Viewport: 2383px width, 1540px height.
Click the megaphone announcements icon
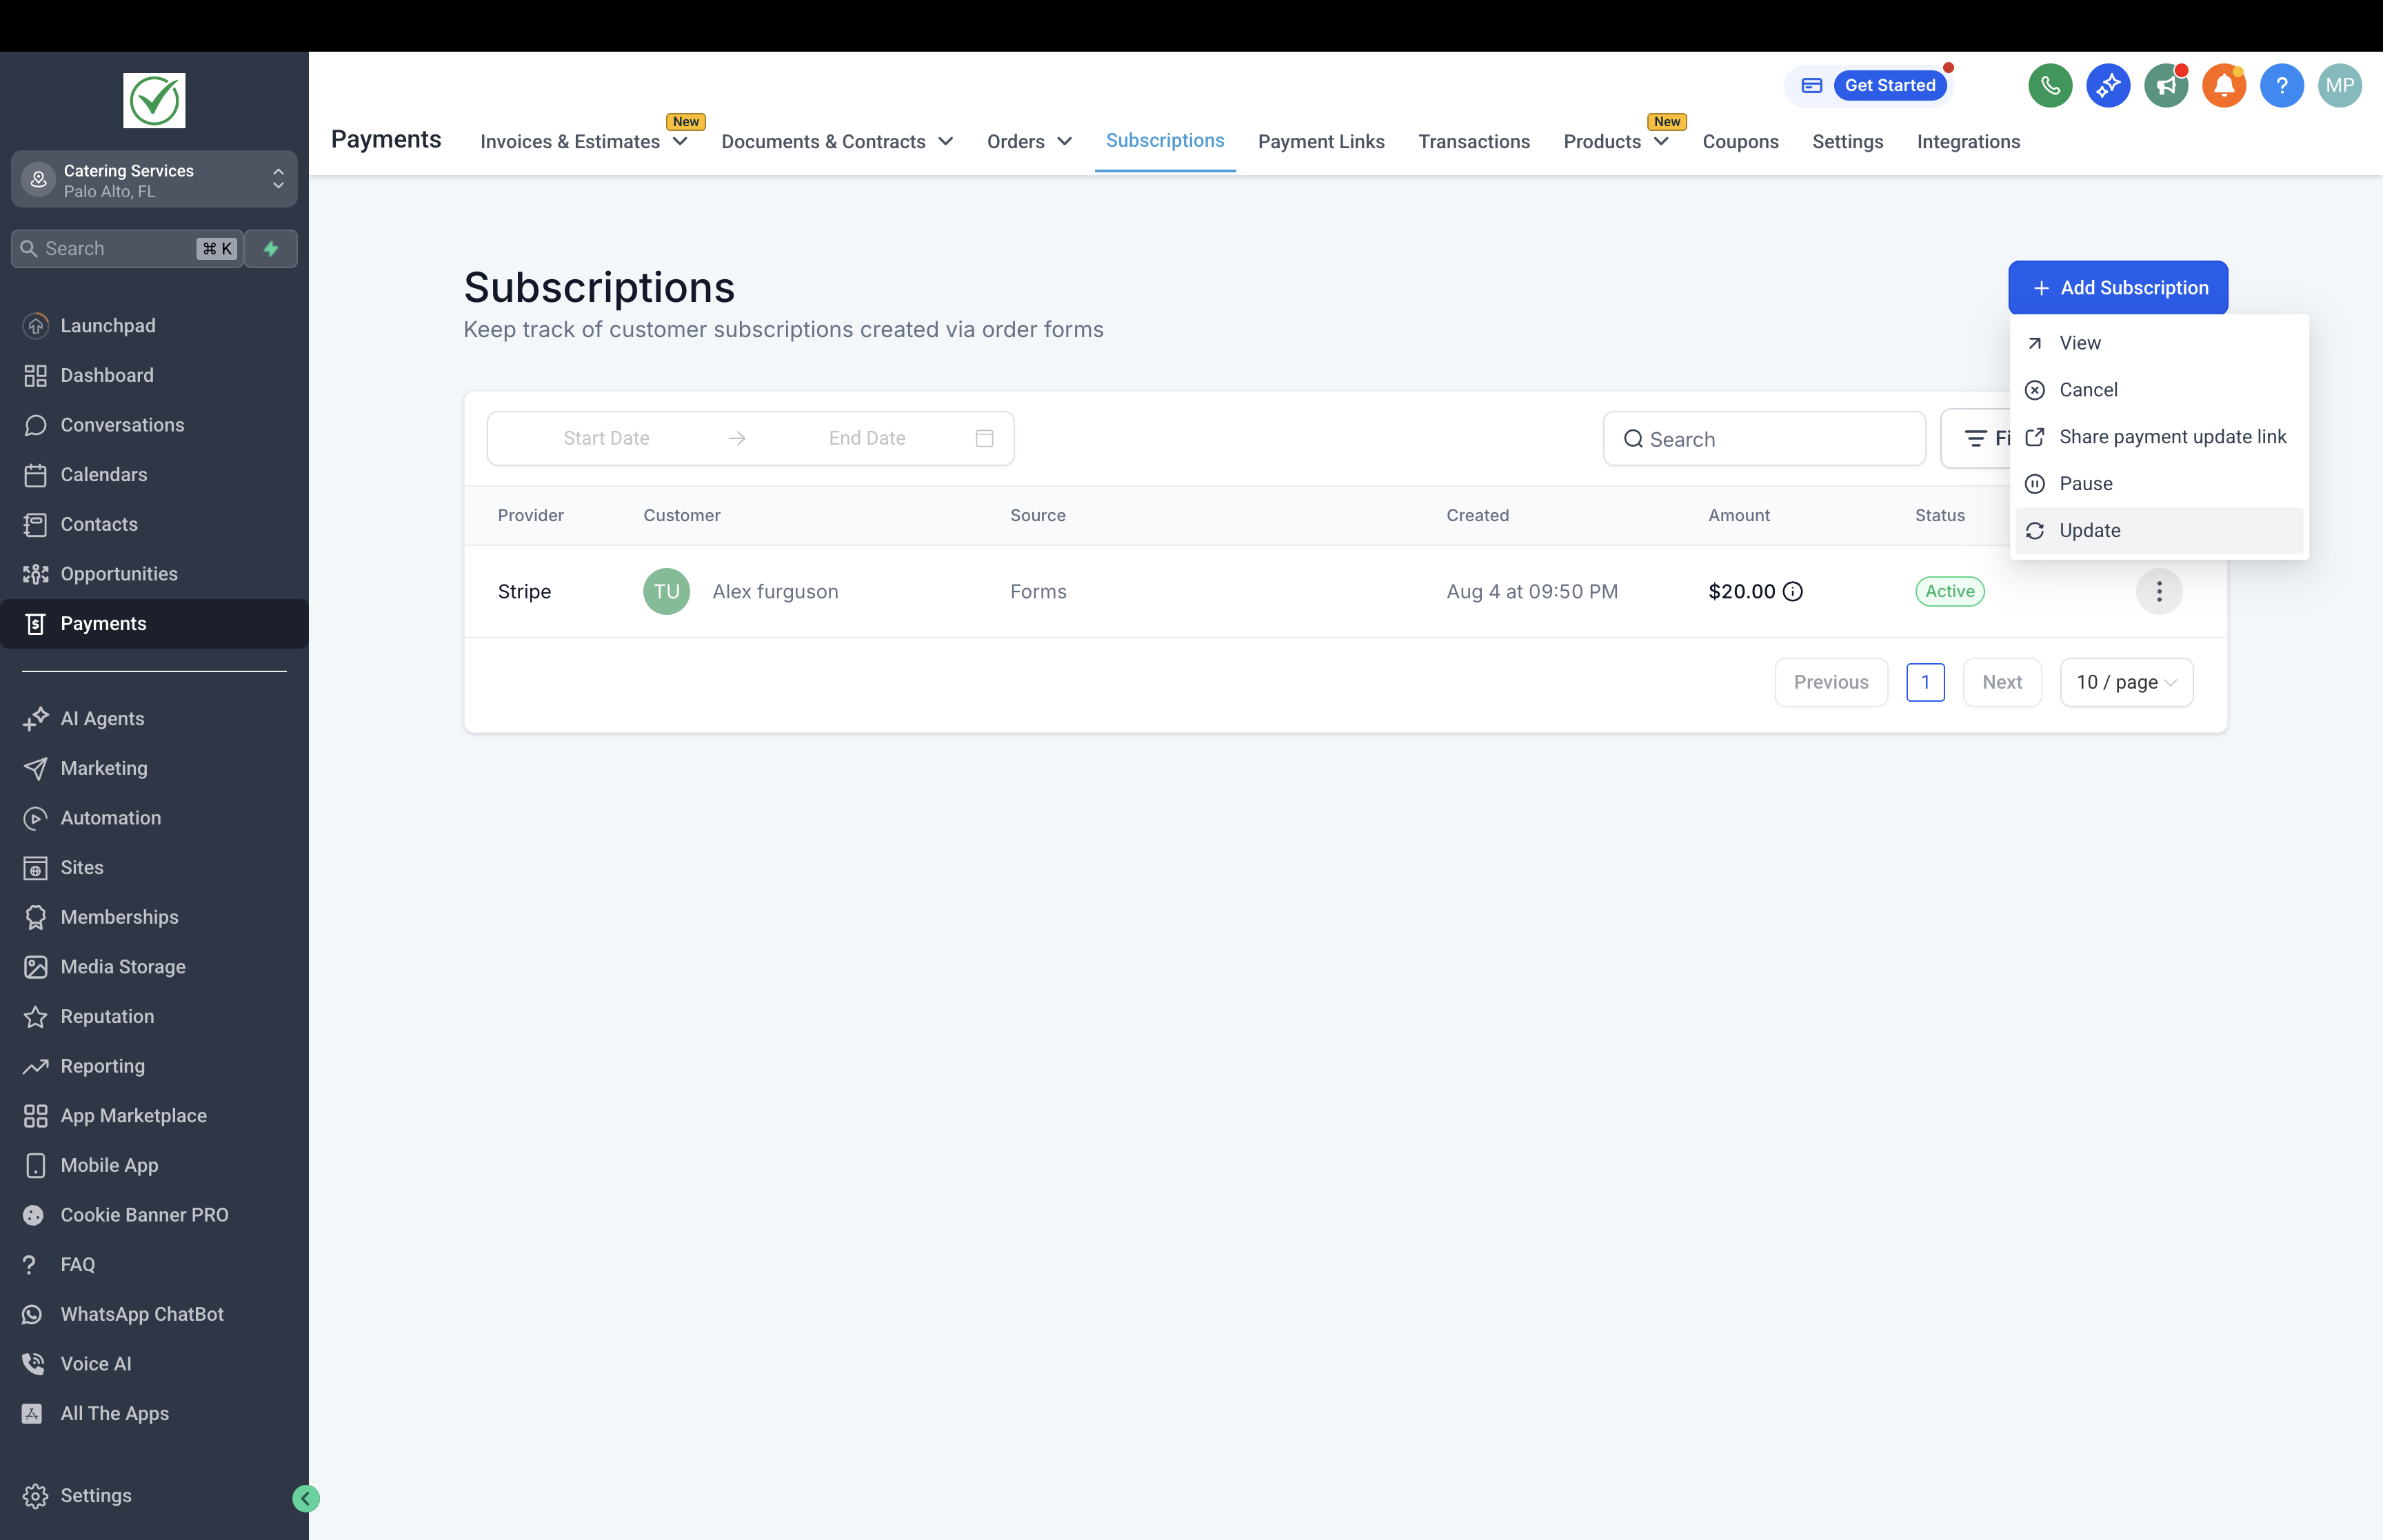(x=2166, y=85)
